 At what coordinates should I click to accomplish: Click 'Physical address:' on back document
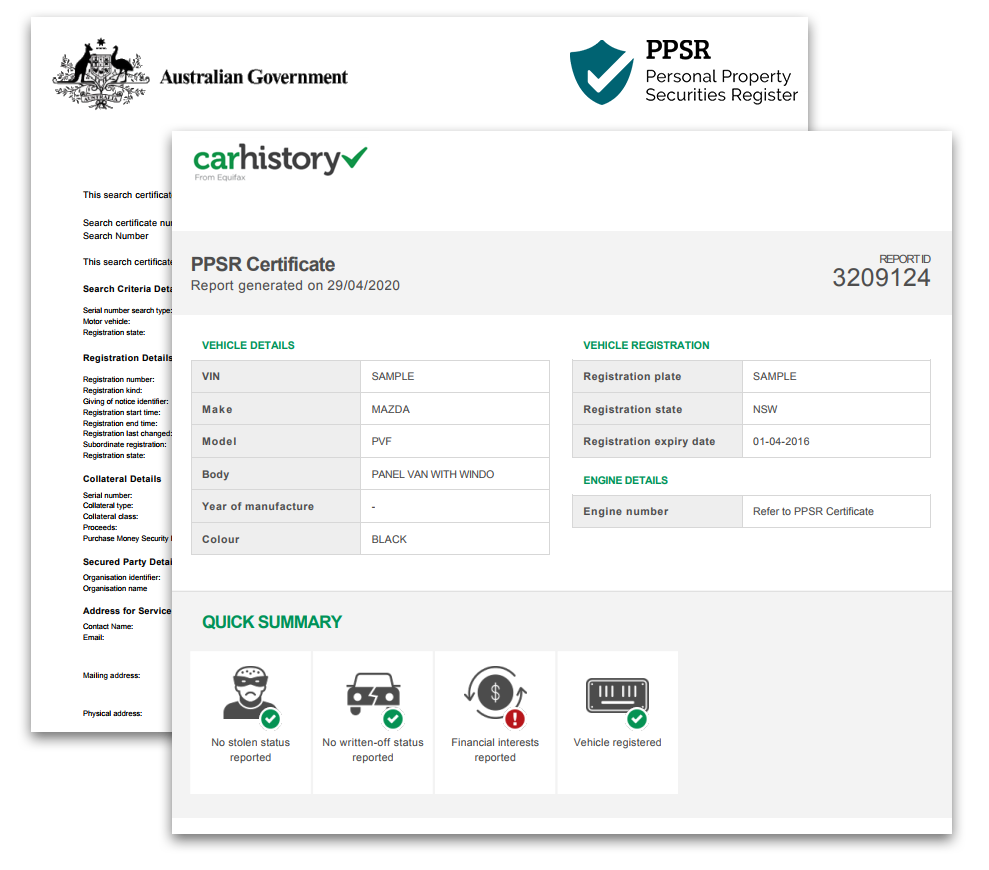click(112, 714)
